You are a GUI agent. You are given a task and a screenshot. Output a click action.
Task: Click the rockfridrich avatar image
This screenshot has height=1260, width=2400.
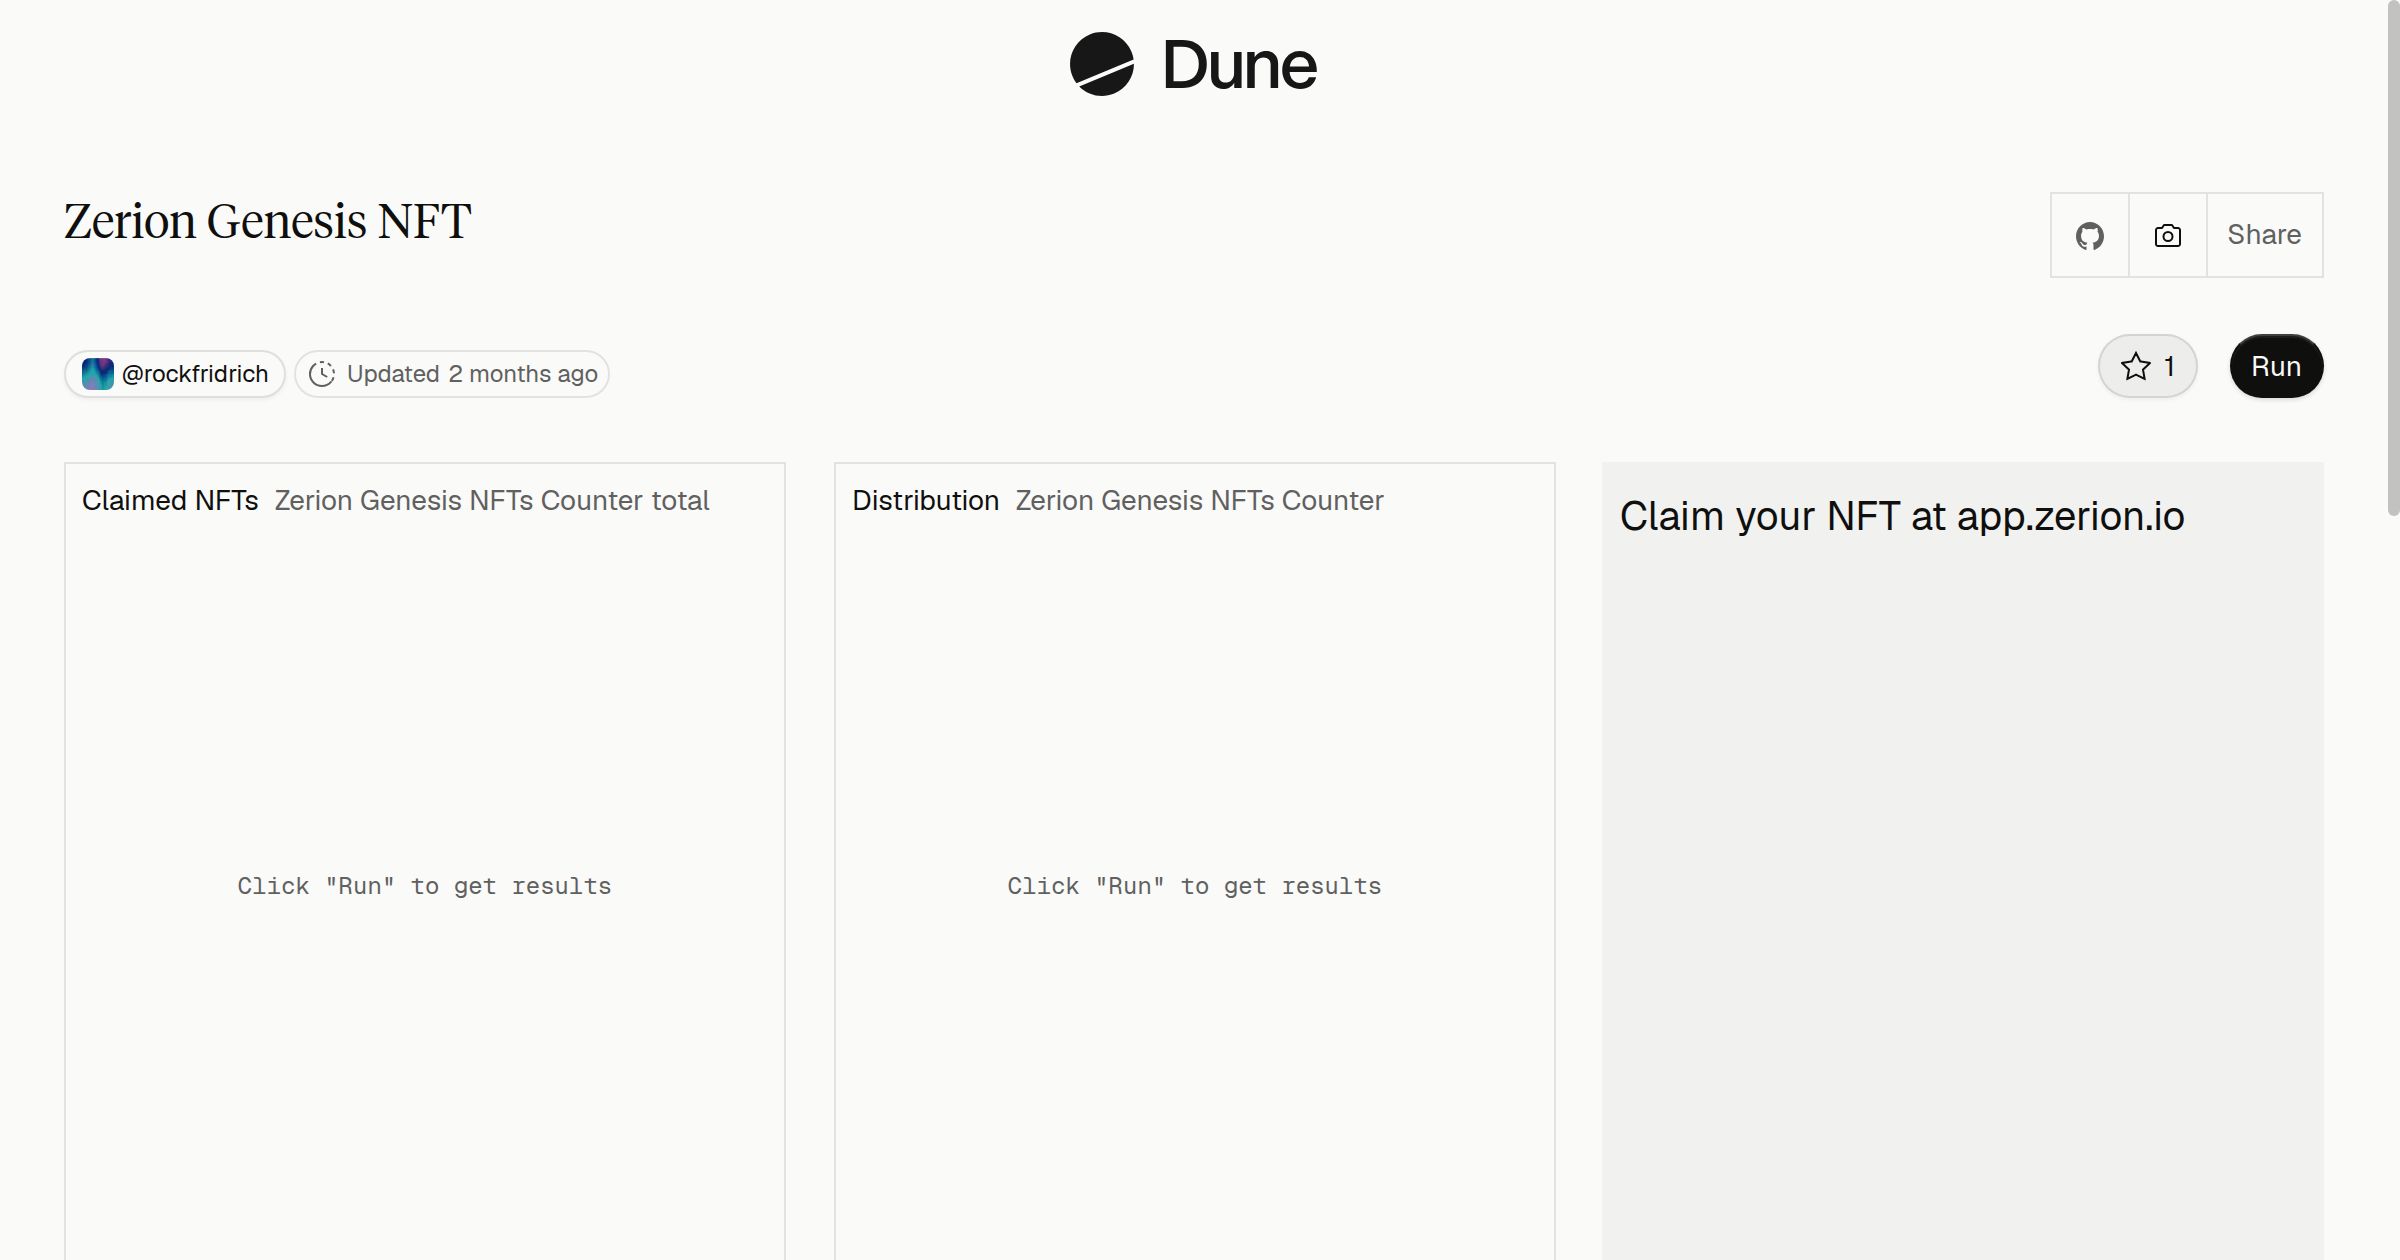(97, 374)
